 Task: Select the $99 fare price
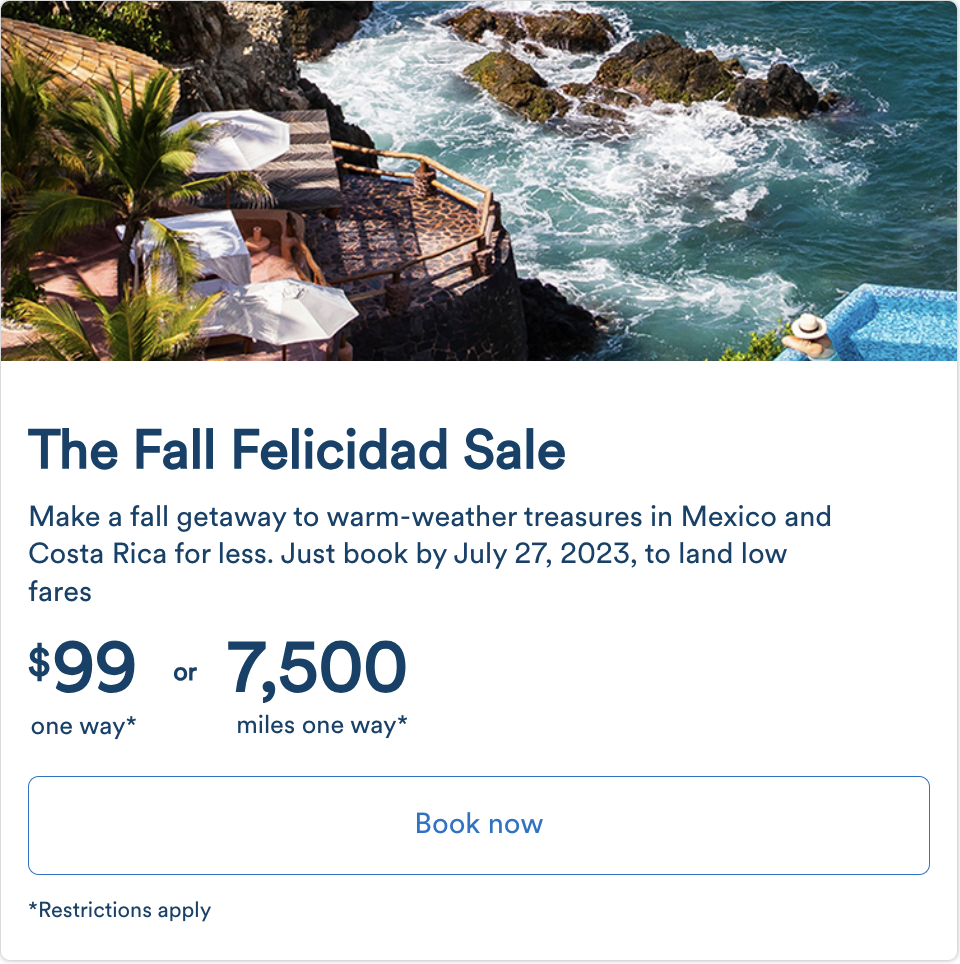tap(82, 667)
